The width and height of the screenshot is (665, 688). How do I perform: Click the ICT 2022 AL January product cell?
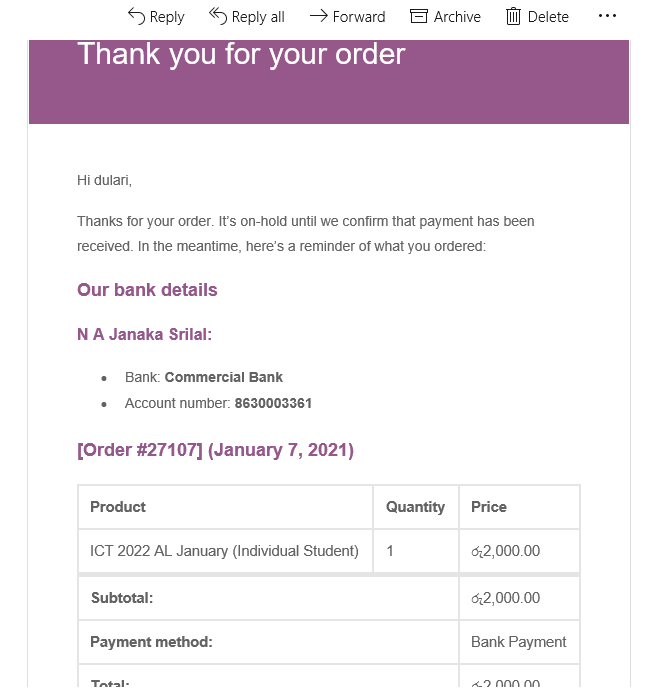click(225, 551)
